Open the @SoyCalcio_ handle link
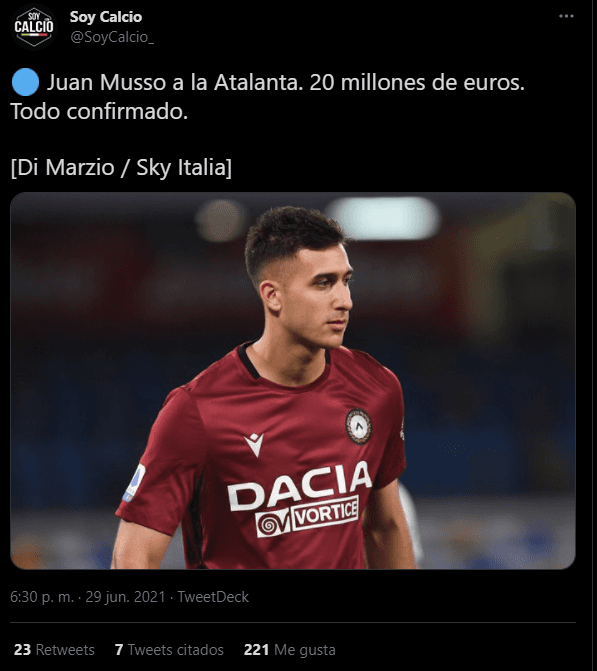 112,37
